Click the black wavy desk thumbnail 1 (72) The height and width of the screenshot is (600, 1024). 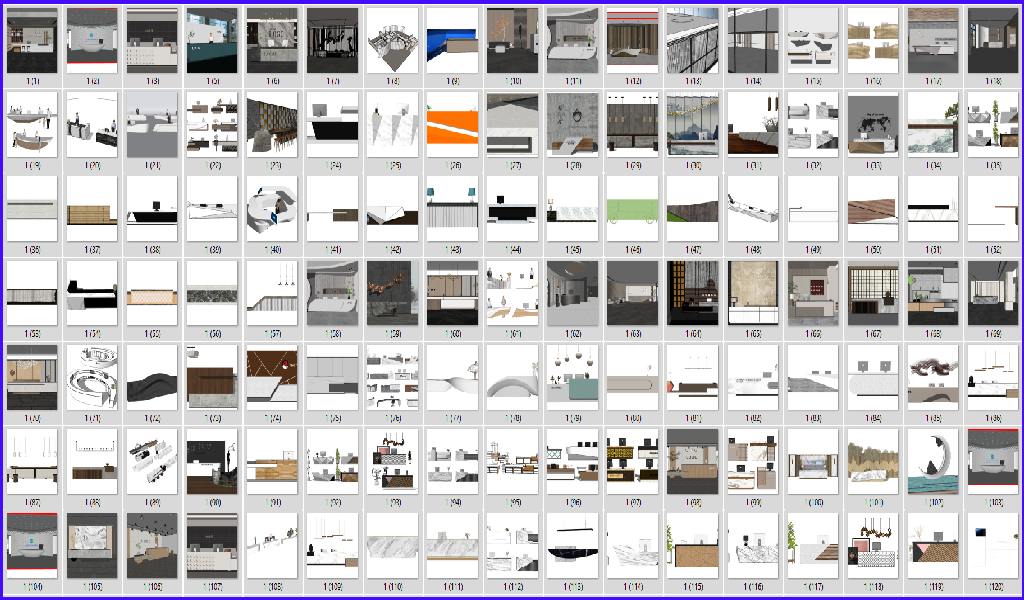[152, 377]
